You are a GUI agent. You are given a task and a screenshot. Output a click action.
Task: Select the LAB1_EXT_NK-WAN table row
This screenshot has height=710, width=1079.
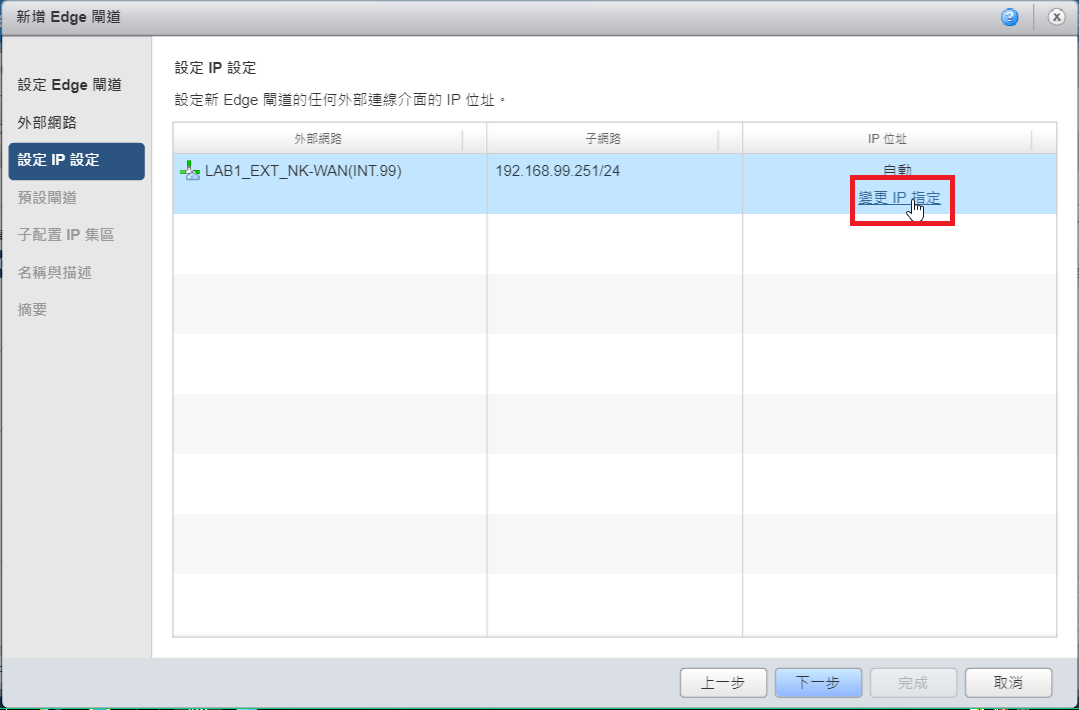pyautogui.click(x=400, y=170)
